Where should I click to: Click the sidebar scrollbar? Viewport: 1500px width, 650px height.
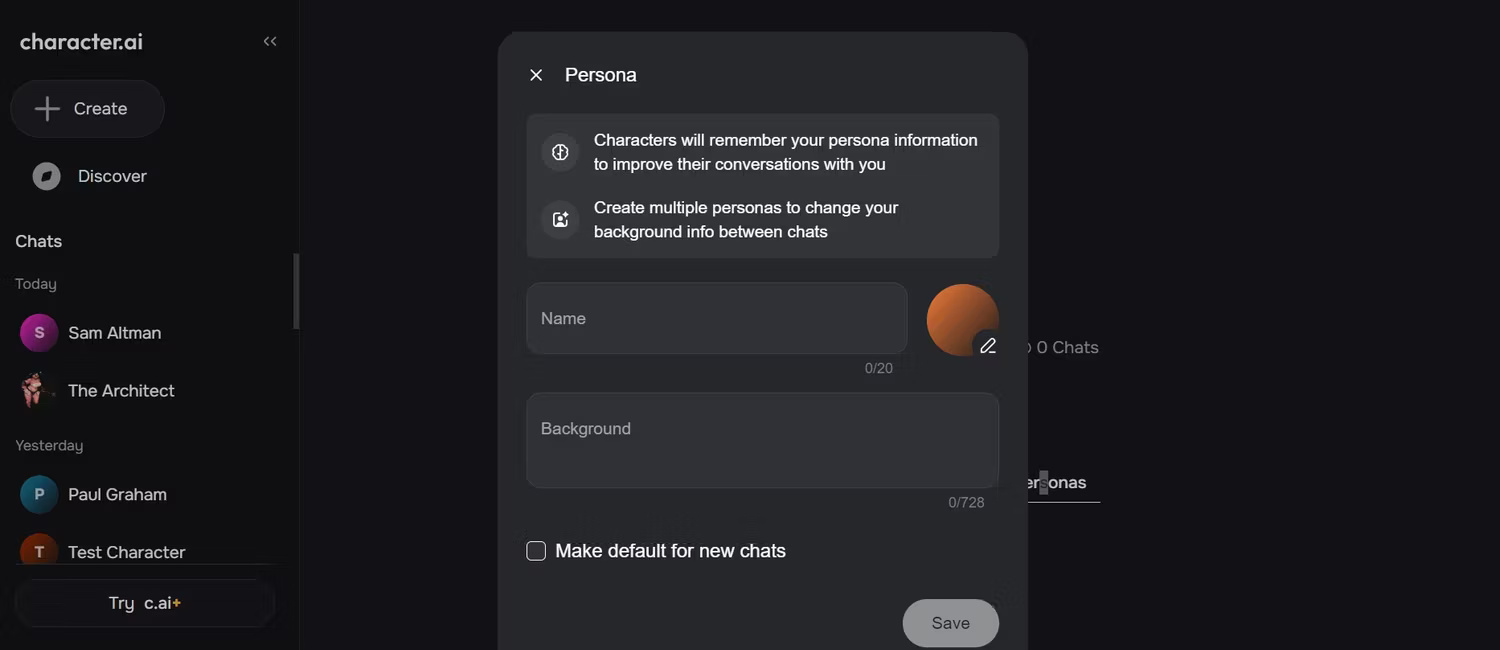(297, 290)
